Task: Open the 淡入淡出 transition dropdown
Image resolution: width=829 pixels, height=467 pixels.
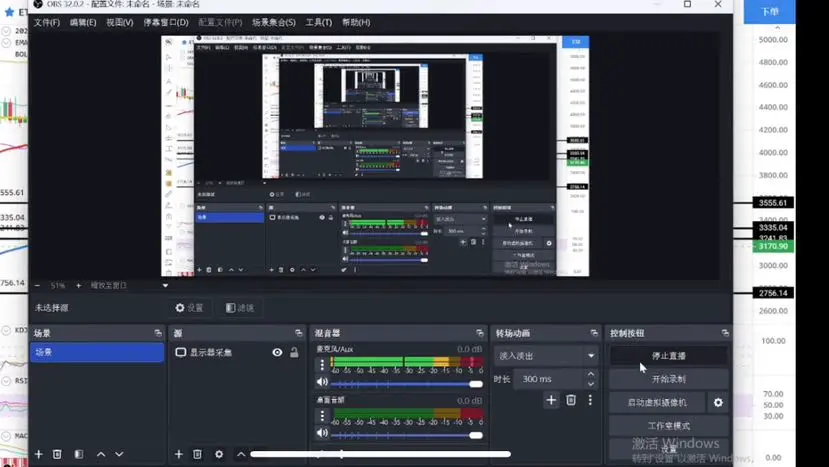Action: [546, 355]
